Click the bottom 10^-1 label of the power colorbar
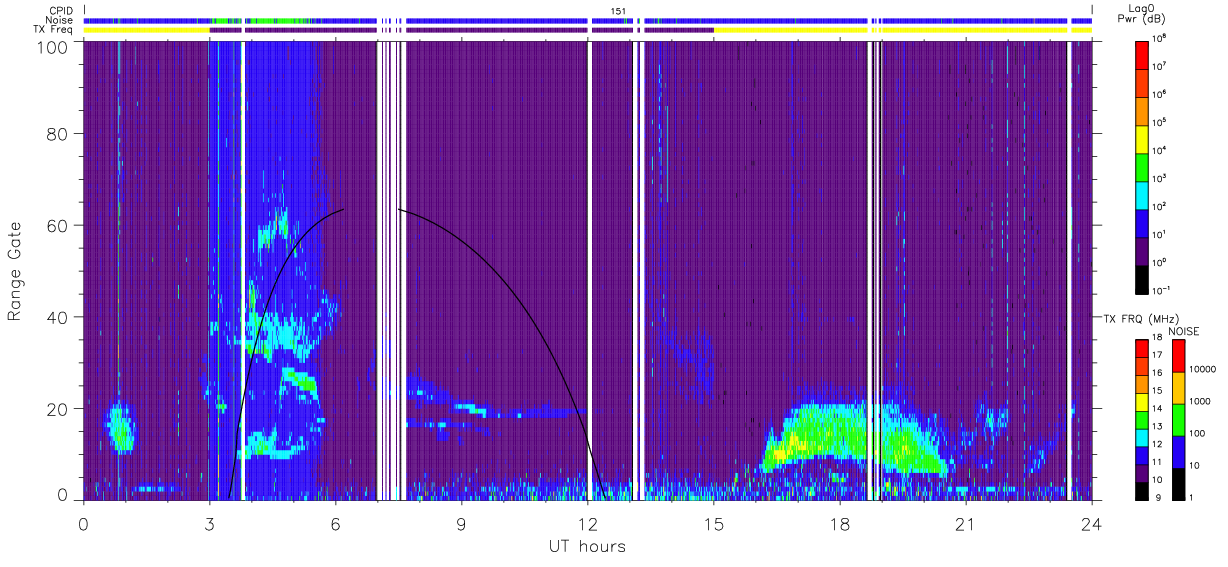1228x567 pixels. click(x=1160, y=290)
